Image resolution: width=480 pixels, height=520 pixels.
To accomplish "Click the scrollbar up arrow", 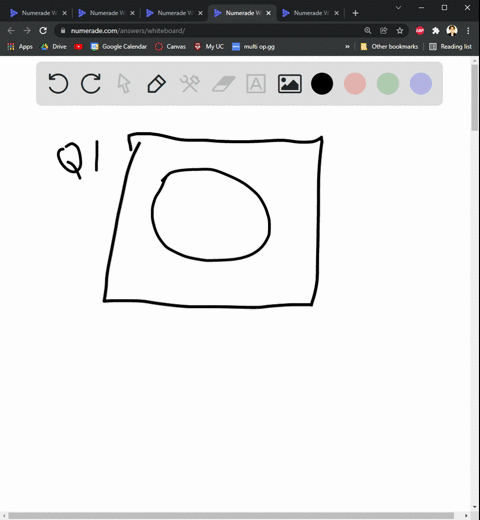I will pyautogui.click(x=475, y=60).
